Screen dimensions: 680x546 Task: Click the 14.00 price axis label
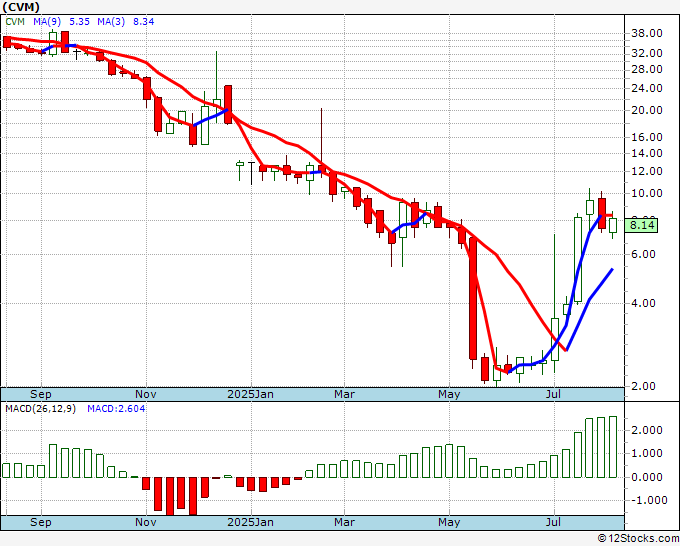(x=647, y=154)
